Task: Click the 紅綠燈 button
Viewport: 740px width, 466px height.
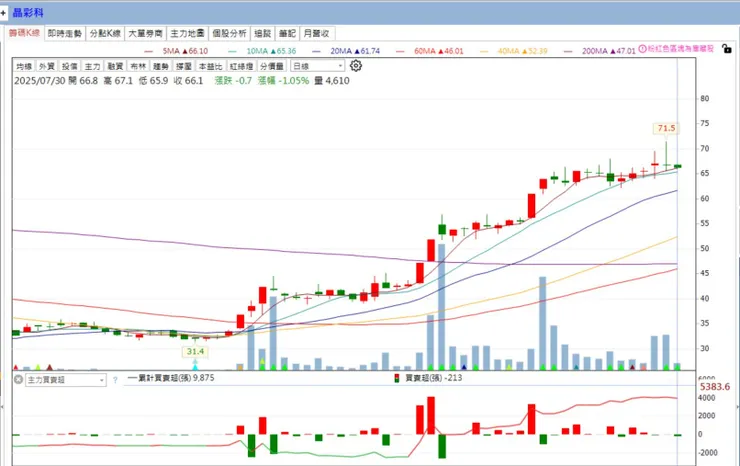Action: tap(241, 66)
